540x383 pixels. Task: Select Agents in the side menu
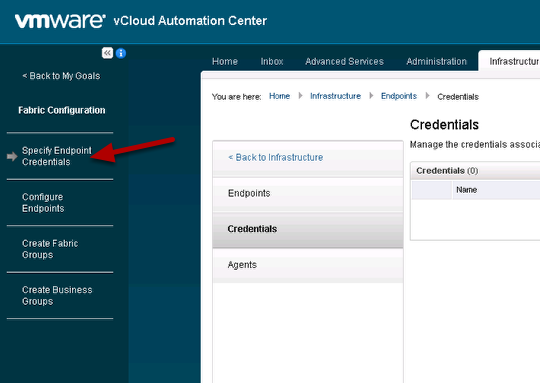pyautogui.click(x=308, y=265)
